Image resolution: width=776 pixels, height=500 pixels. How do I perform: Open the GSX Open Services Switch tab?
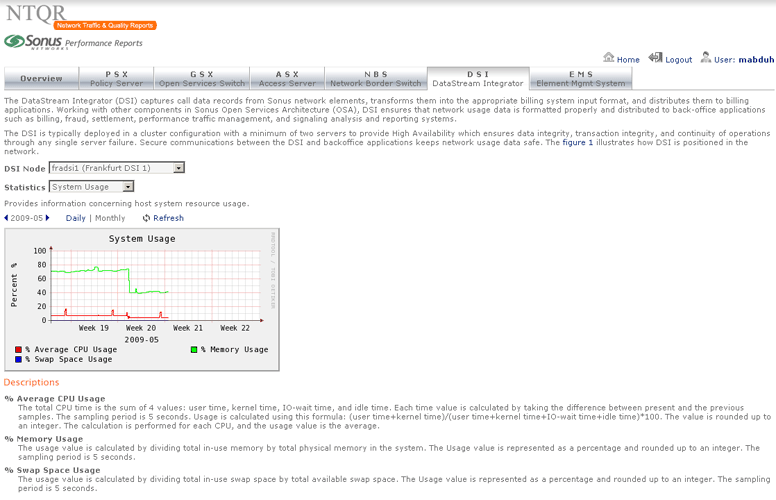pos(202,78)
